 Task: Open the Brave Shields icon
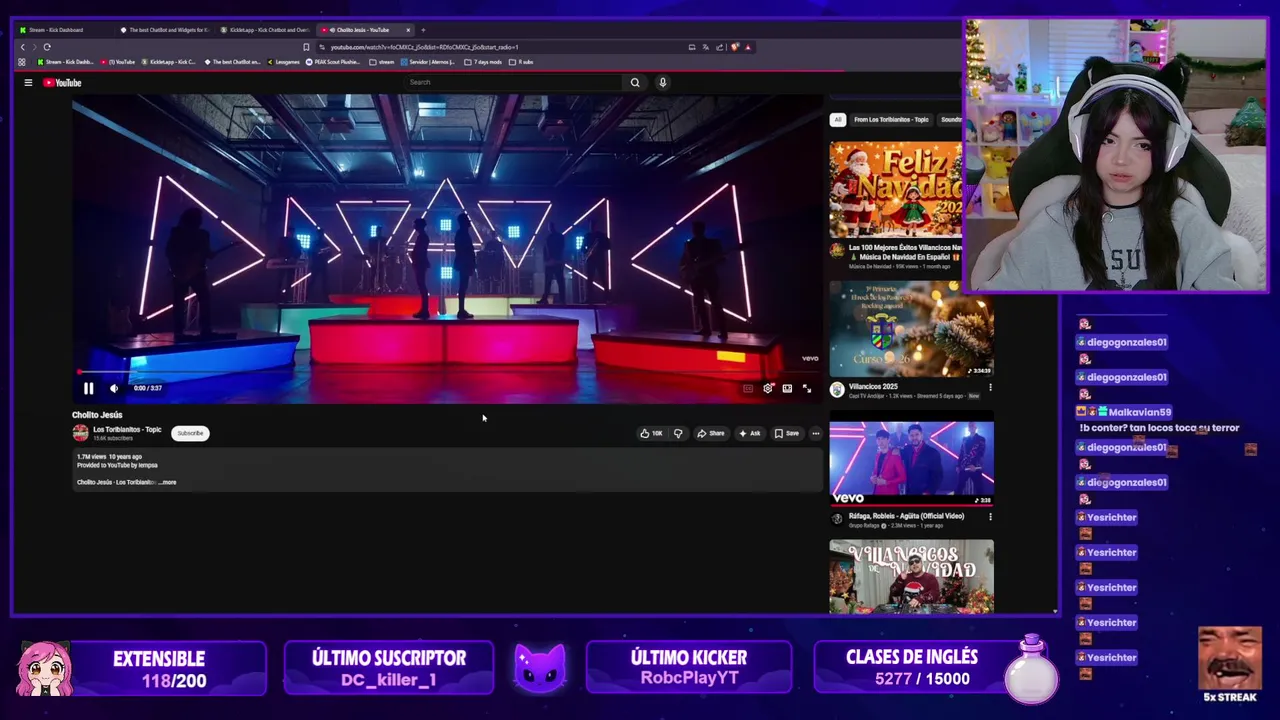click(x=735, y=47)
